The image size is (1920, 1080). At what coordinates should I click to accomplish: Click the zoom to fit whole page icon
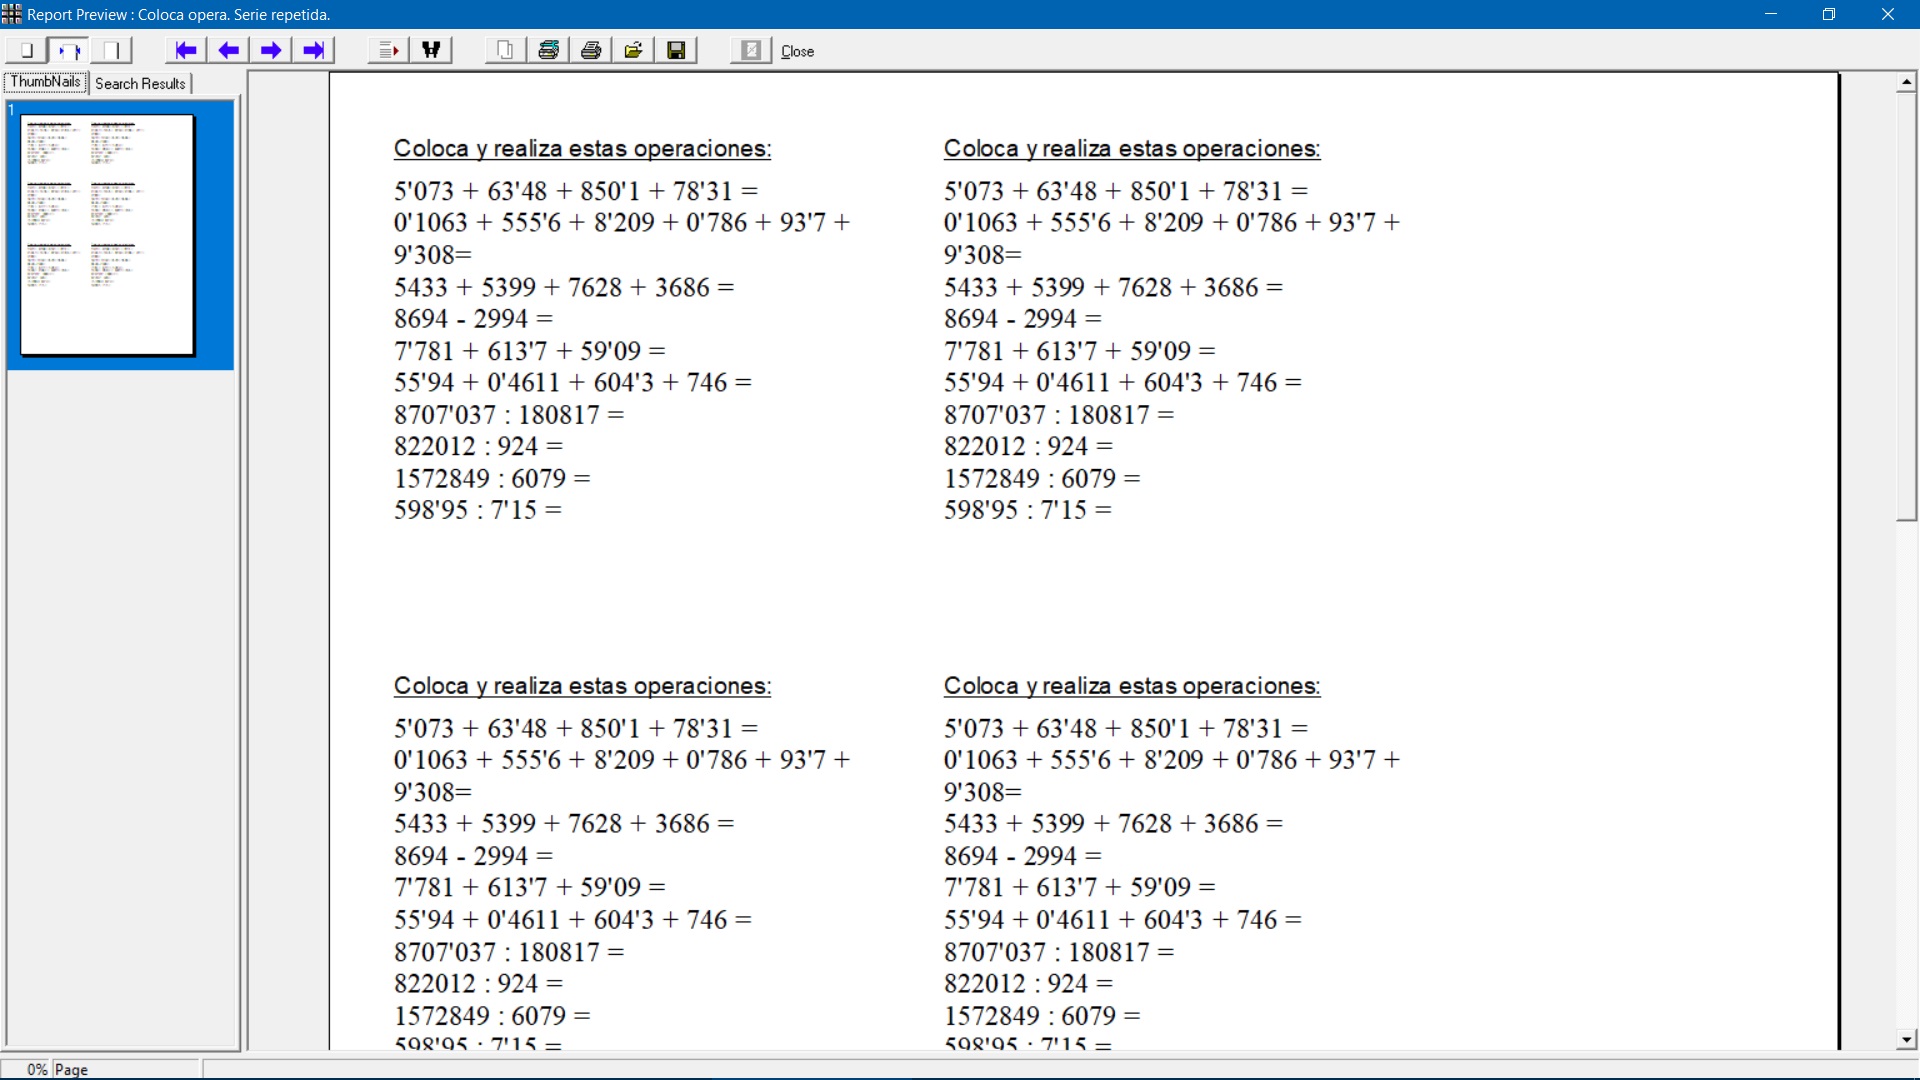point(26,50)
